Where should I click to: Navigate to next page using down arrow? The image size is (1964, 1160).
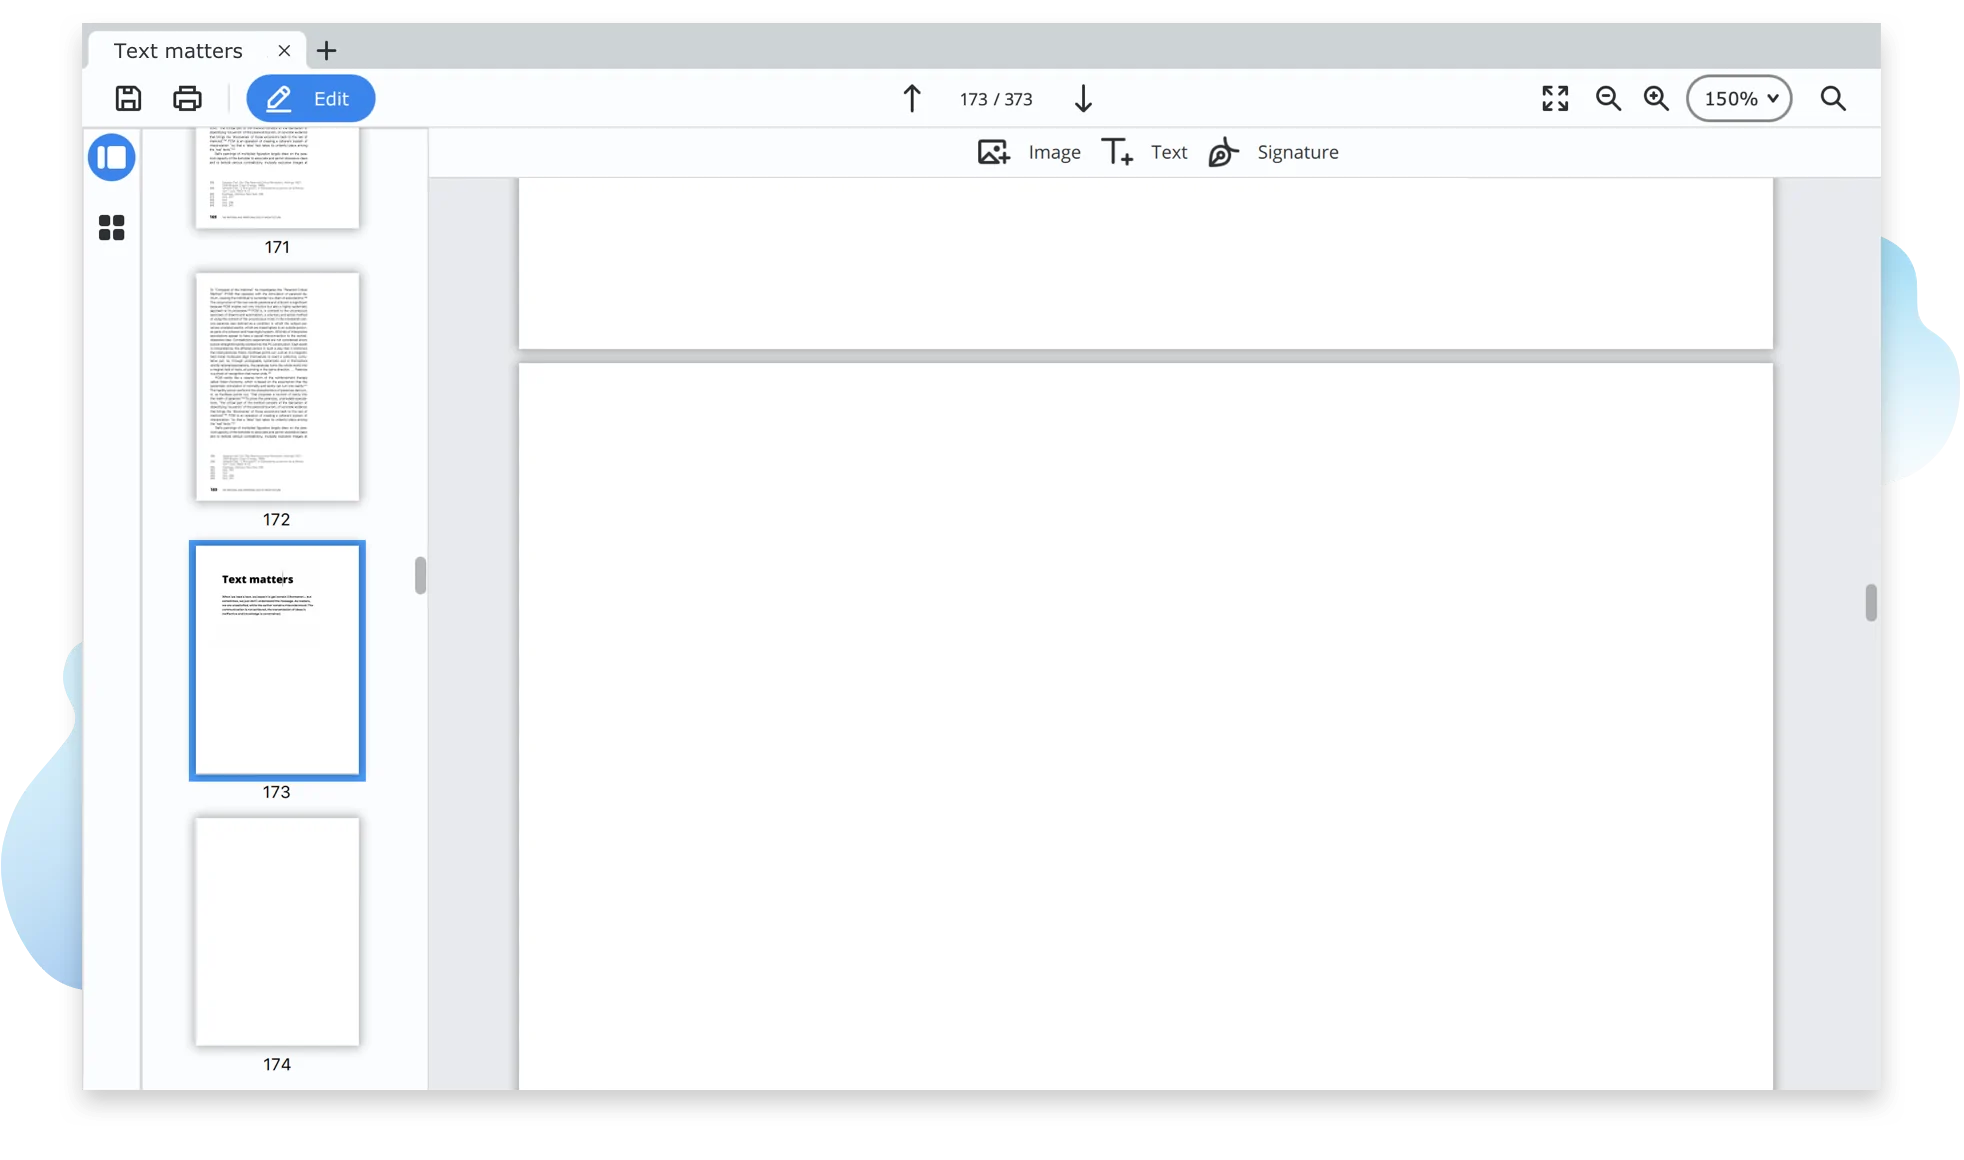[x=1082, y=98]
